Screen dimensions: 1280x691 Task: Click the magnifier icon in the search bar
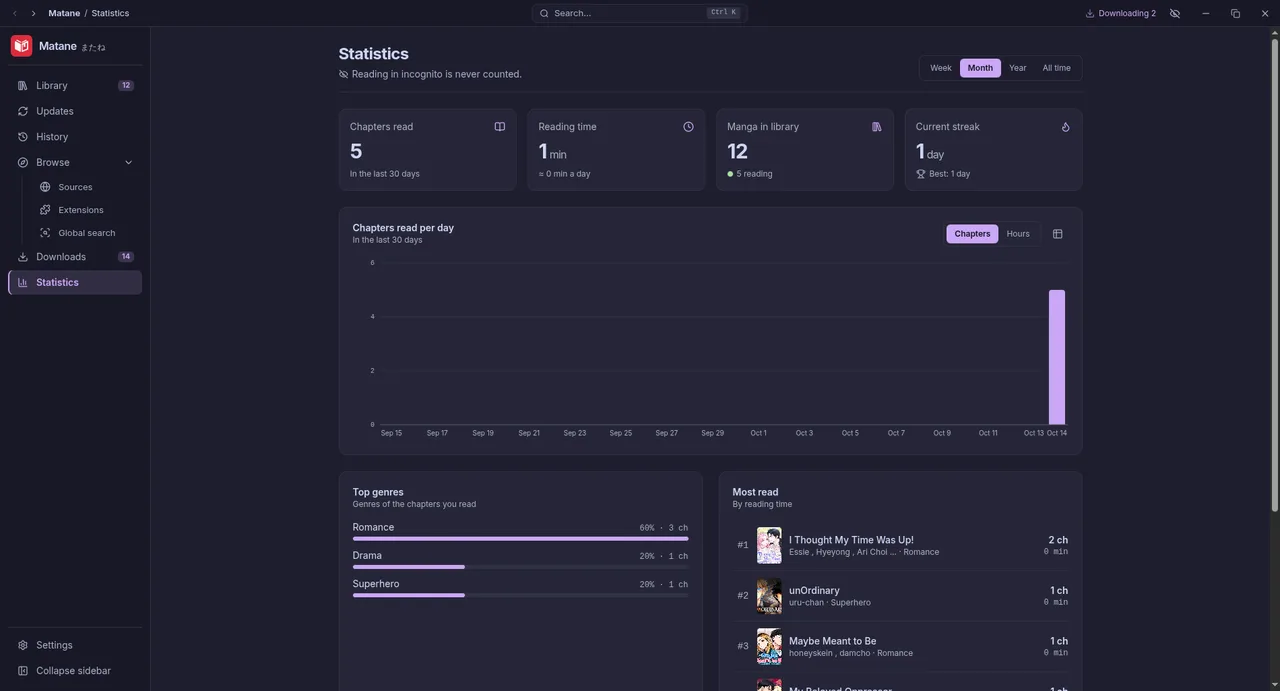(544, 13)
